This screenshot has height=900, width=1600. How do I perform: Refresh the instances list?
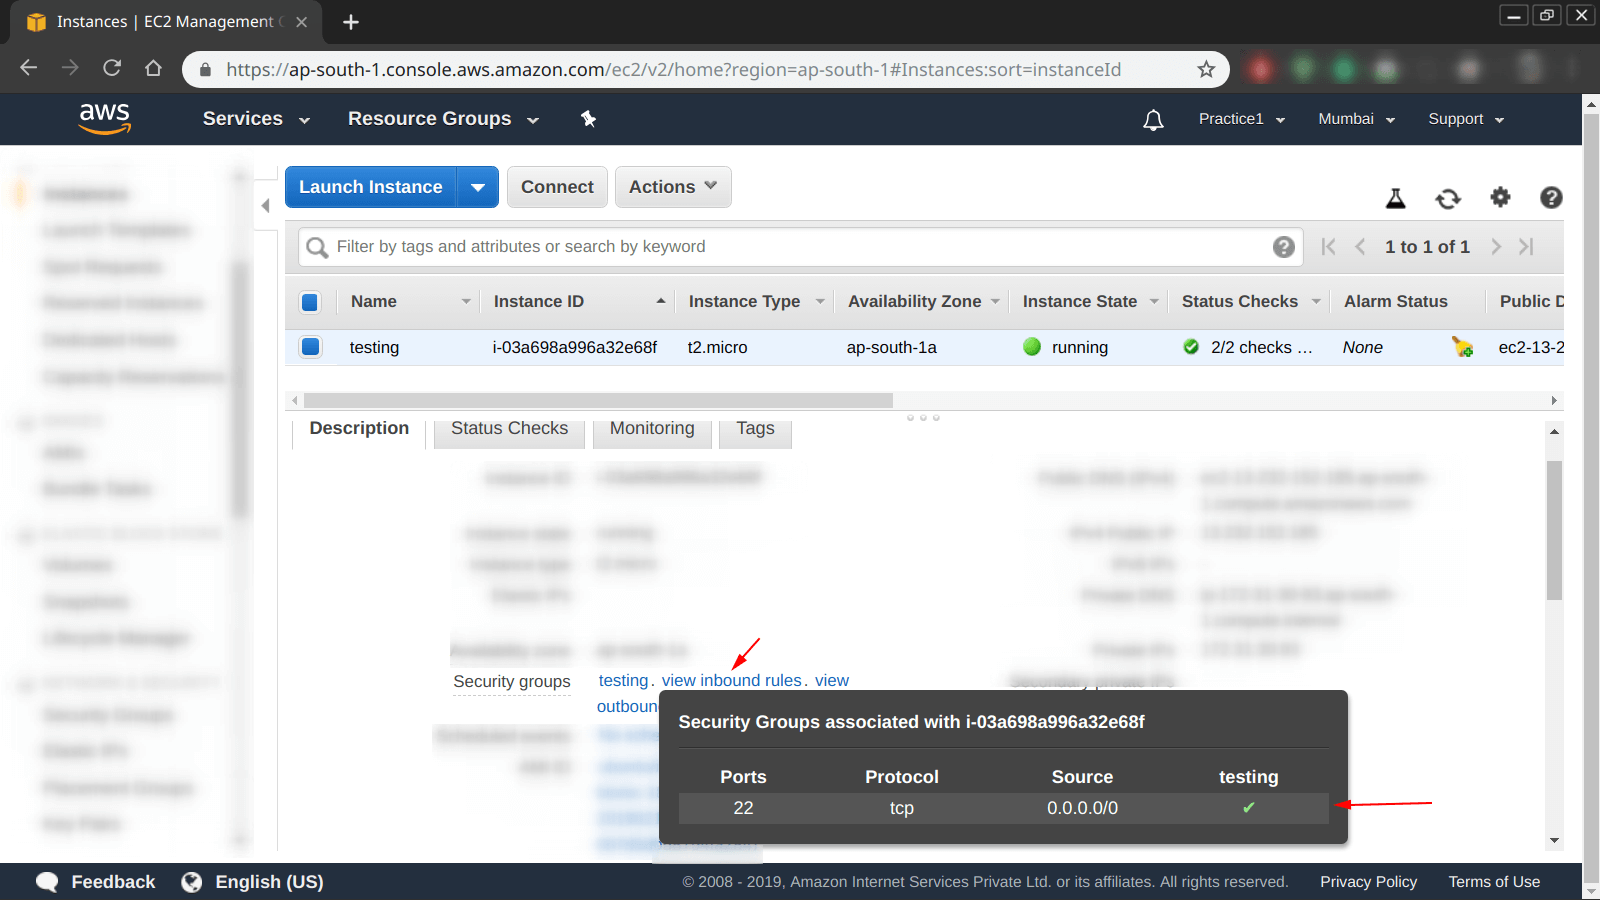coord(1448,198)
